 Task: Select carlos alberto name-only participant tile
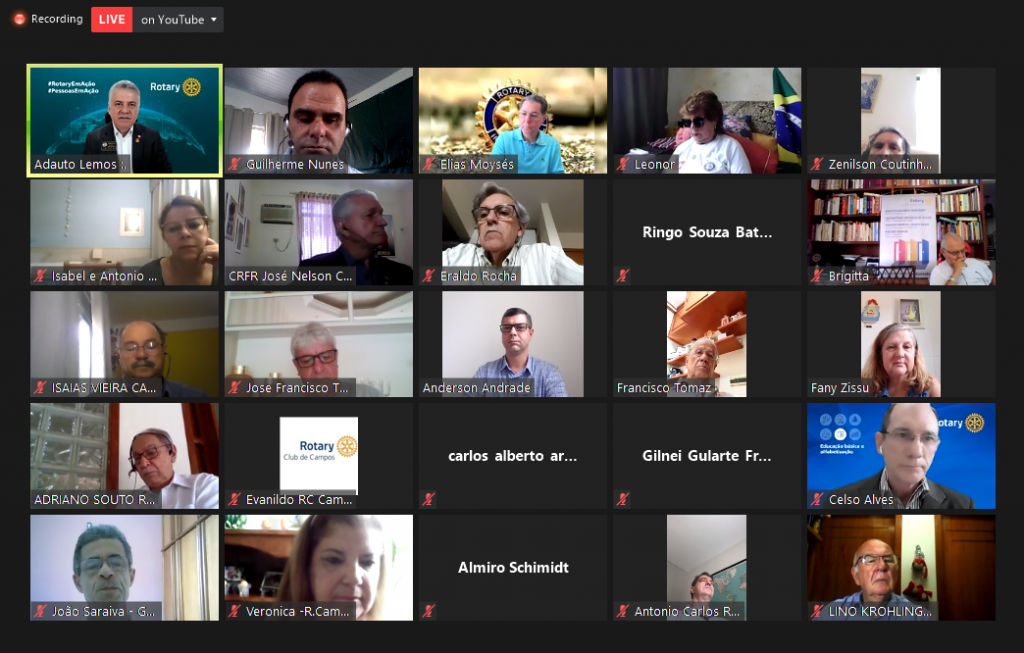[x=512, y=455]
